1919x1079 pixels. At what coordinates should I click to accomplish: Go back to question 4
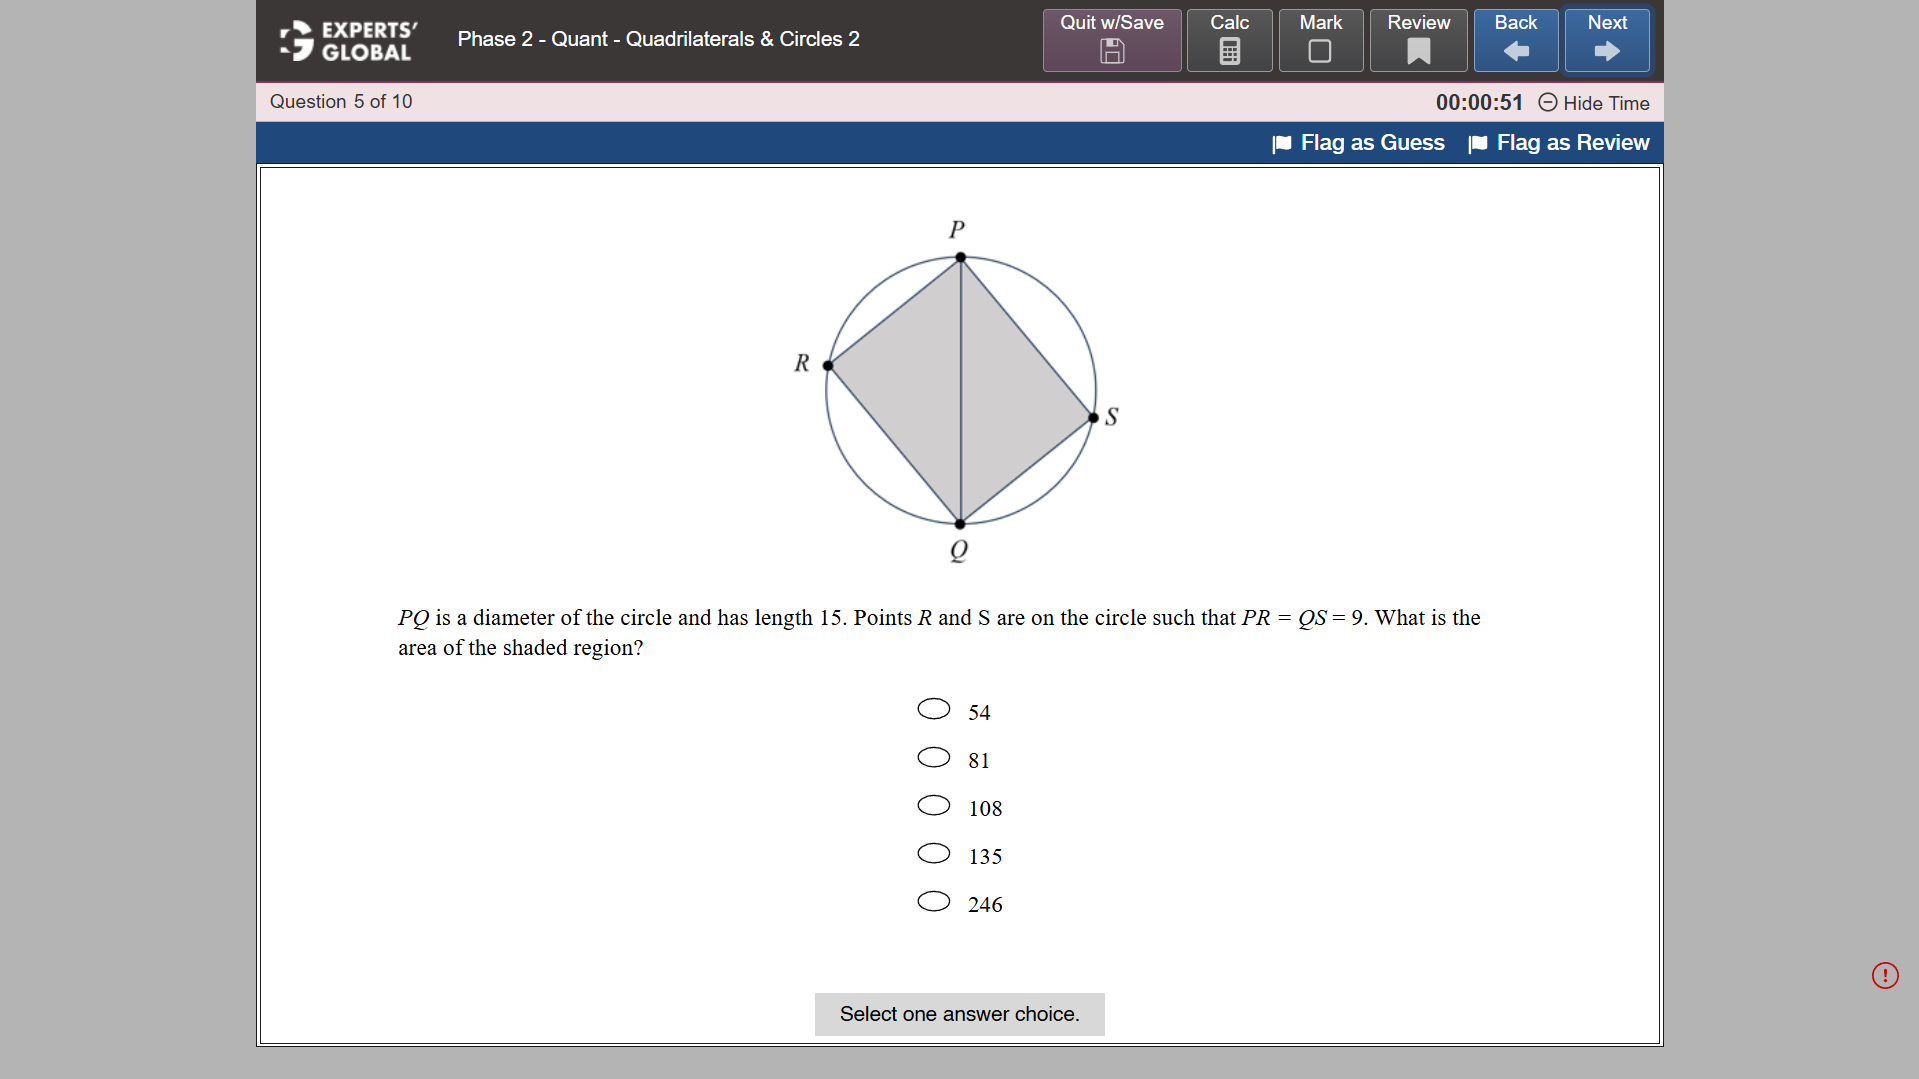pyautogui.click(x=1515, y=40)
